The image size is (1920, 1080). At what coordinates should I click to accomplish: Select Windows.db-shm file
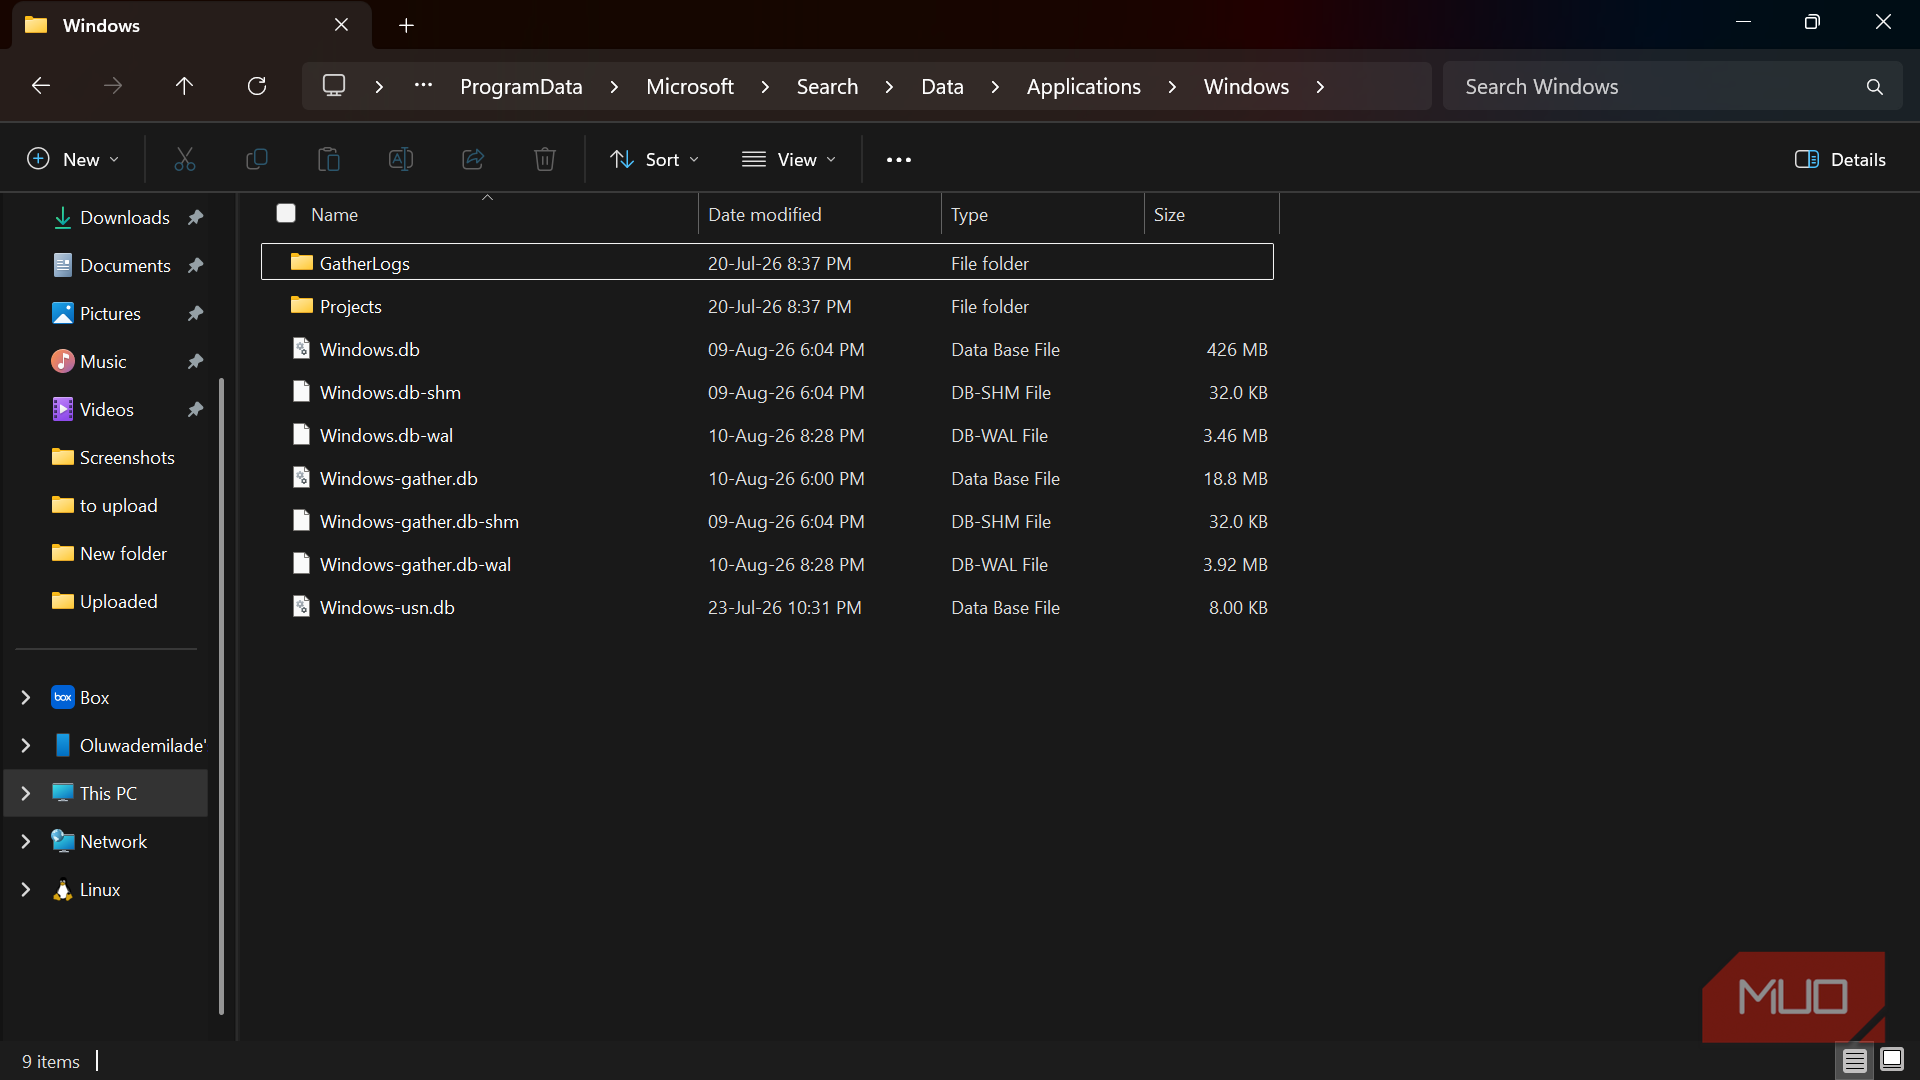coord(767,392)
